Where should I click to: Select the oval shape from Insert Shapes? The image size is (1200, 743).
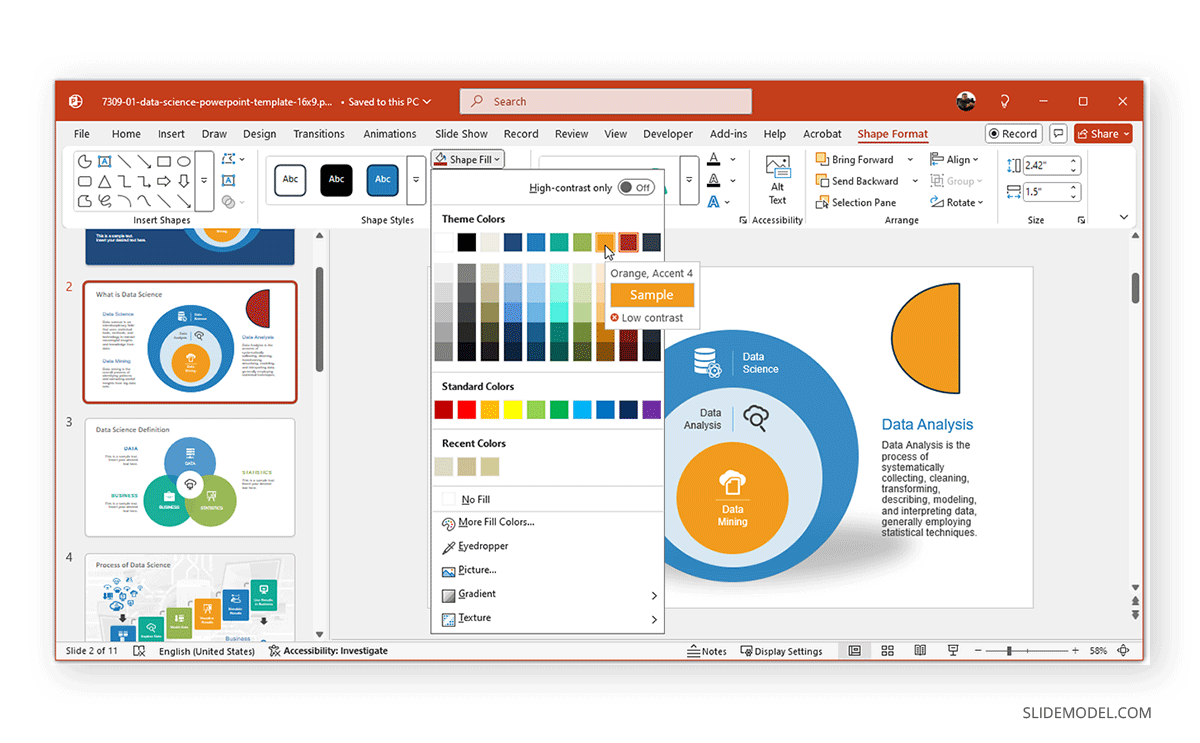point(185,161)
